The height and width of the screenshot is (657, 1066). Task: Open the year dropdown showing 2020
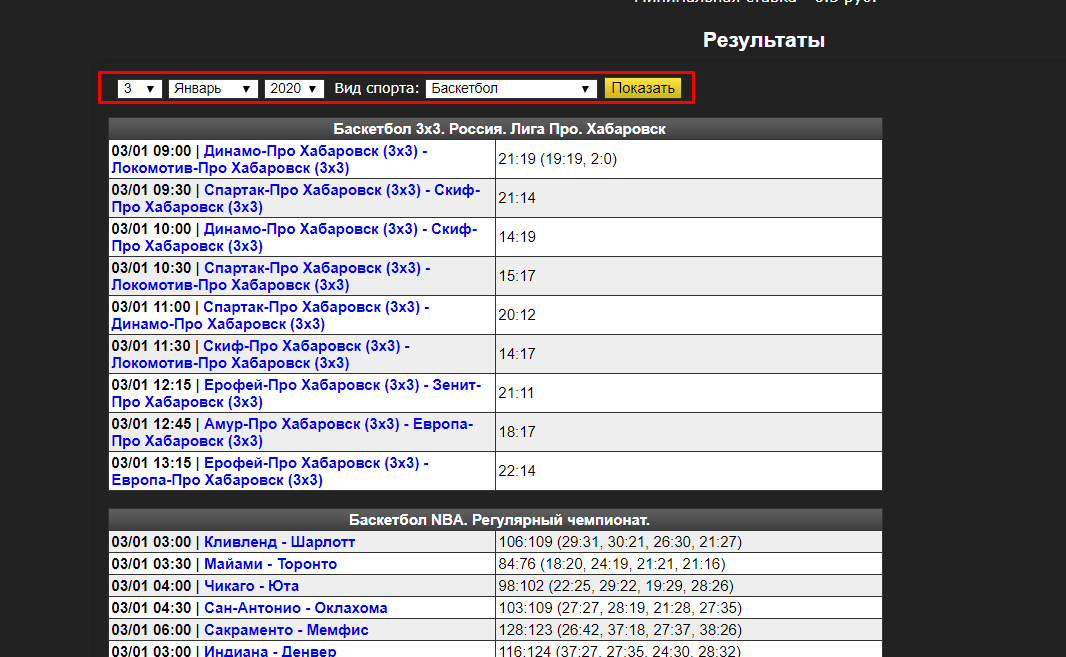tap(294, 88)
